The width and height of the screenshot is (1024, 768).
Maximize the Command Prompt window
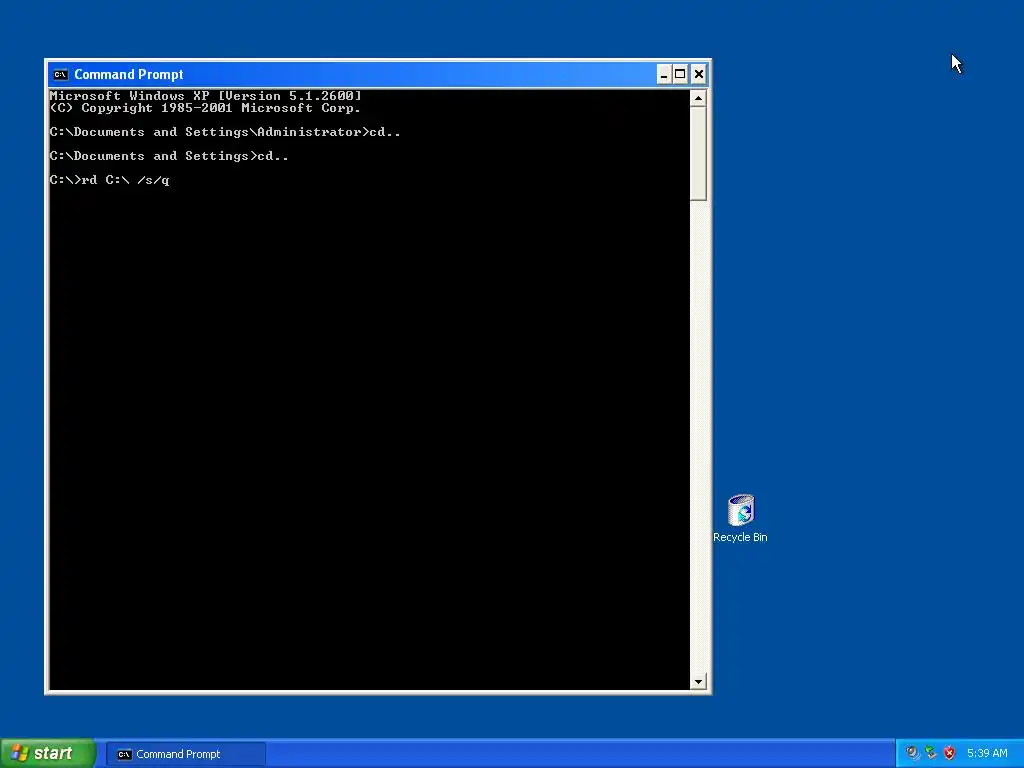pyautogui.click(x=680, y=74)
